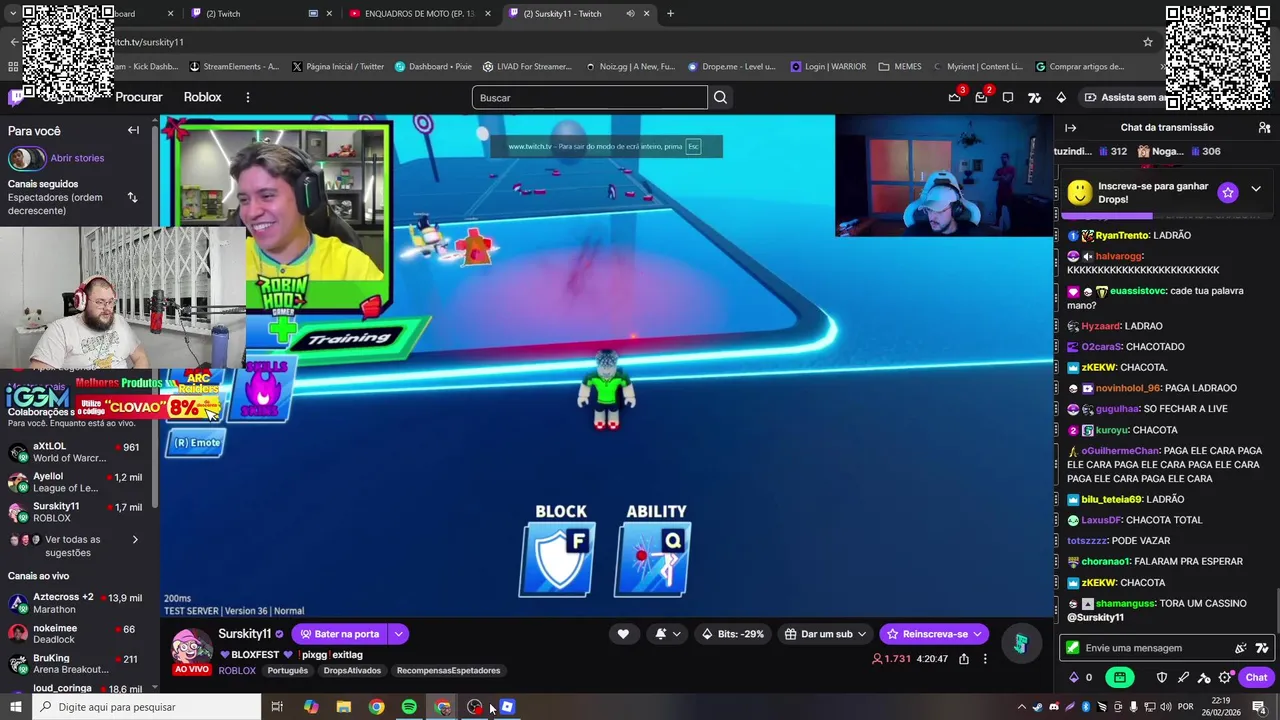Click the Assista sem anúncios button
This screenshot has width=1280, height=720.
[x=1123, y=97]
